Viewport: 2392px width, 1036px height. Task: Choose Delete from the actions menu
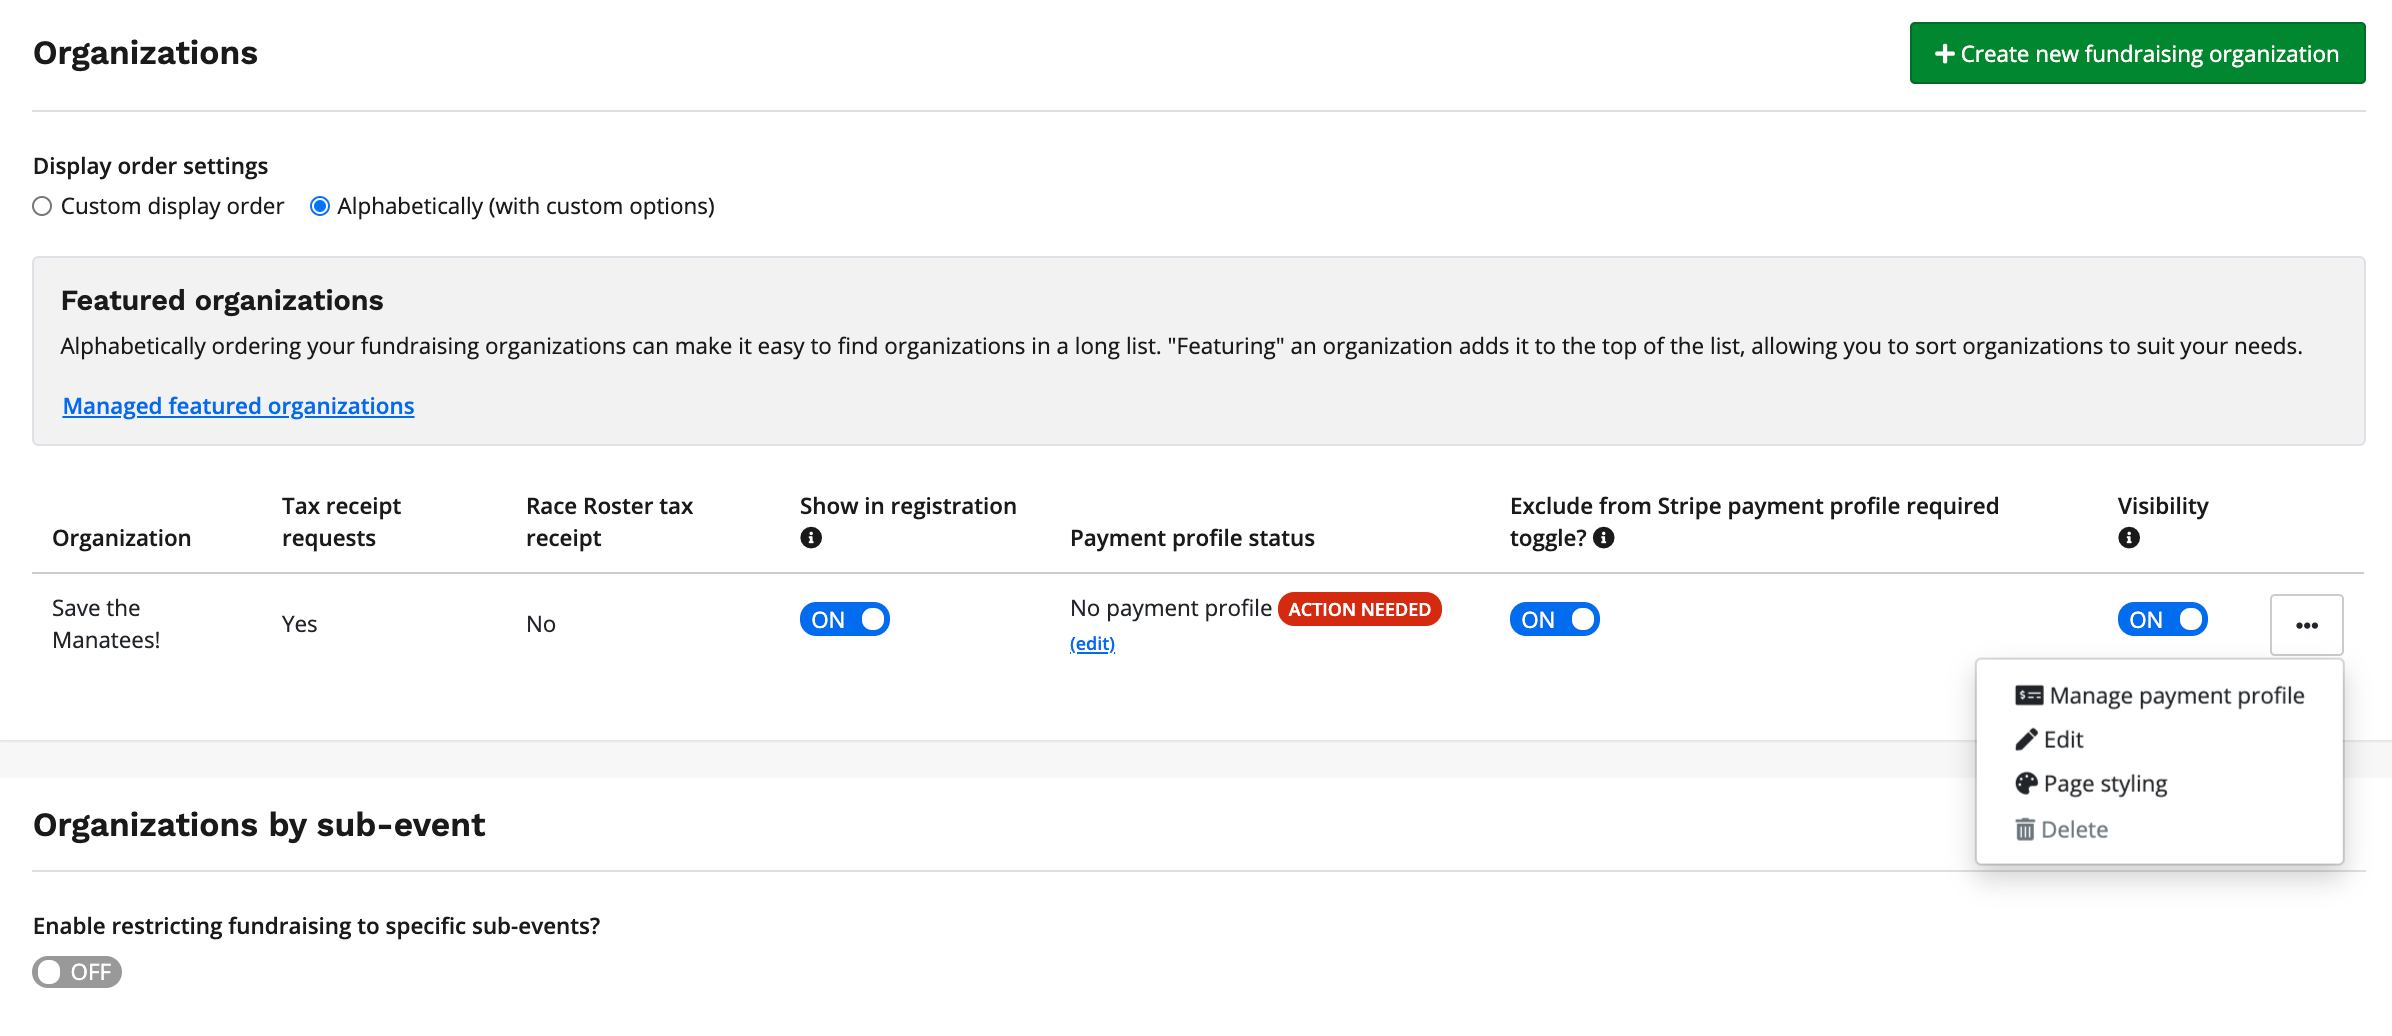2062,830
